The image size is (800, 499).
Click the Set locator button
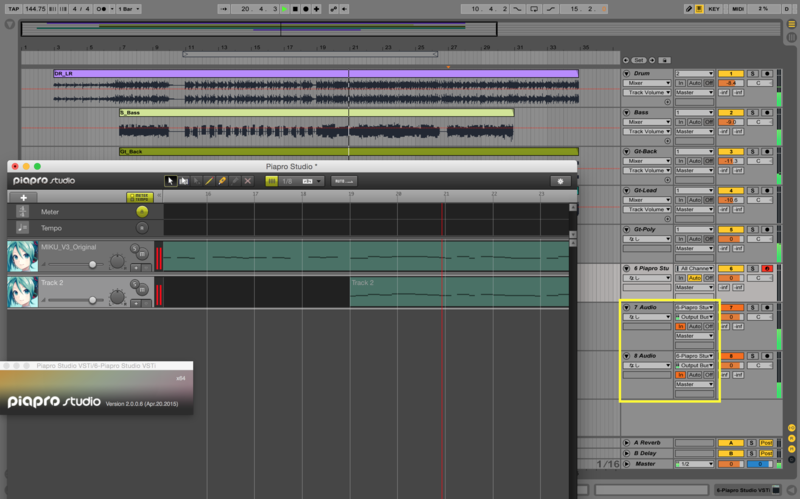tap(639, 60)
